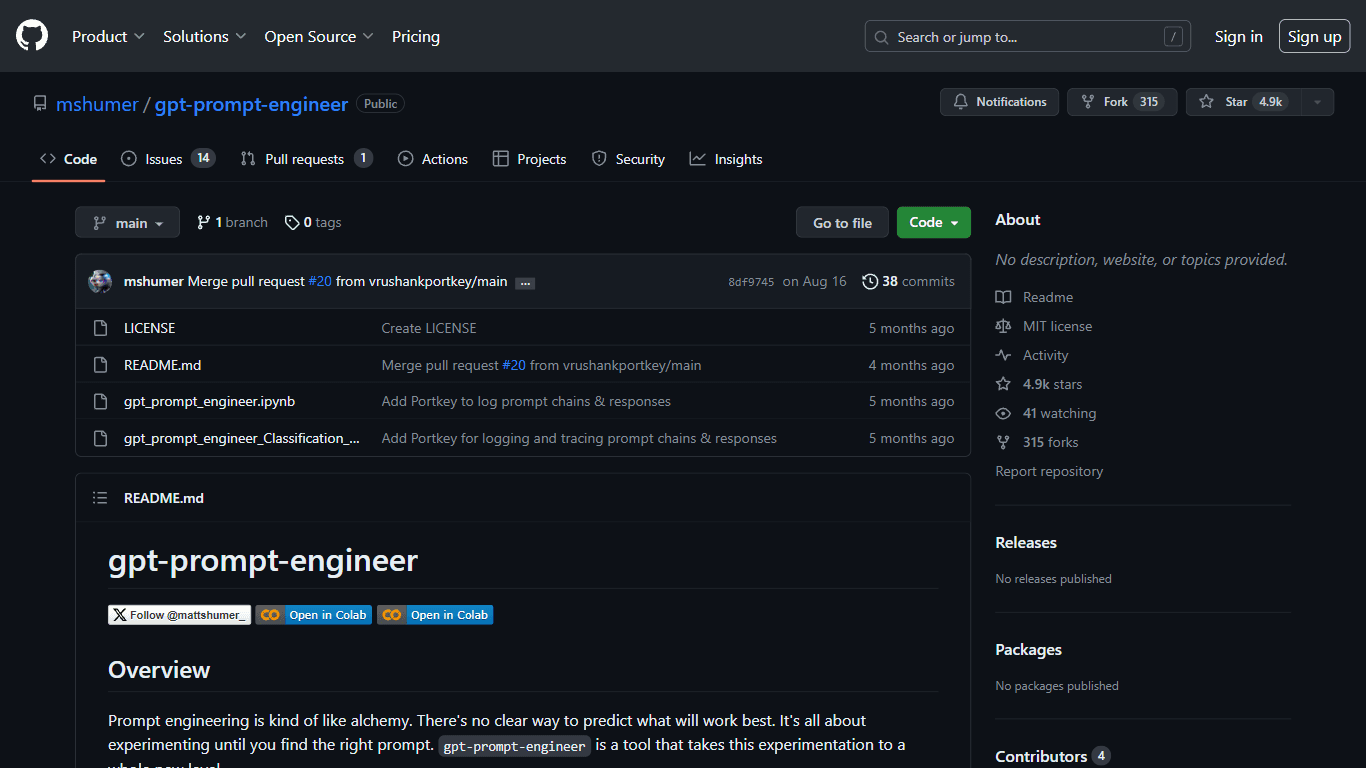This screenshot has height=768, width=1366.
Task: Click the GitHub logo icon
Action: pos(32,36)
